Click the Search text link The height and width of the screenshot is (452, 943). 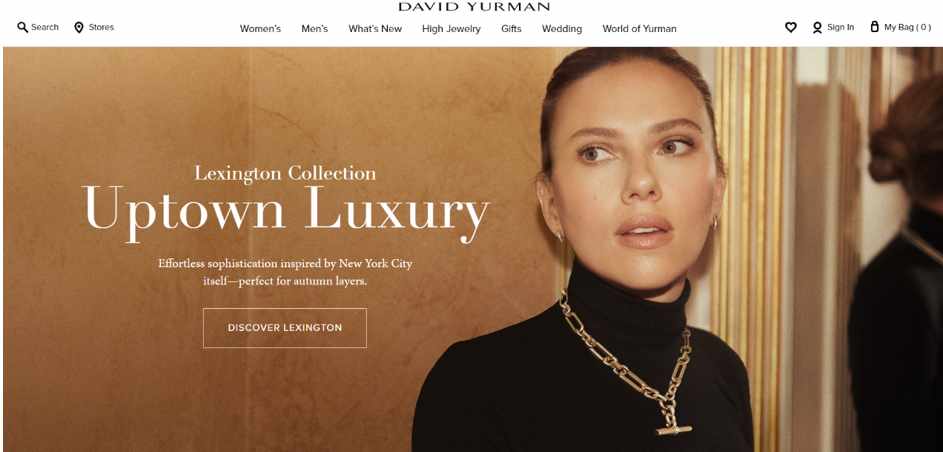pyautogui.click(x=45, y=27)
